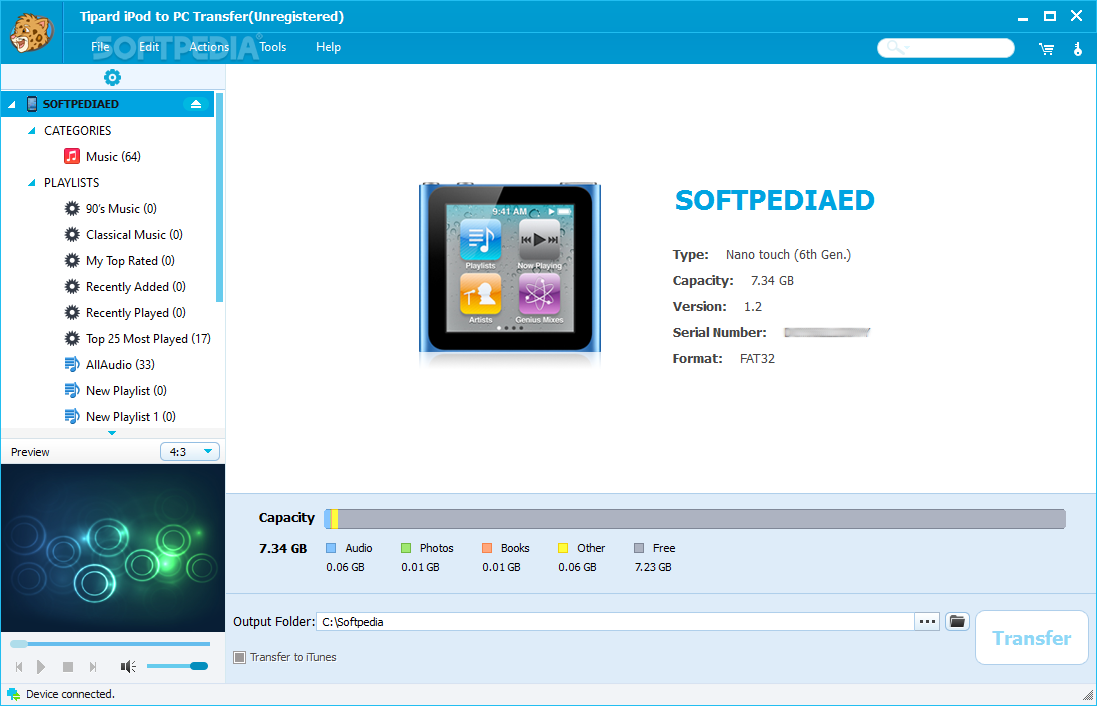Open the Edit menu
The image size is (1097, 706).
pyautogui.click(x=148, y=47)
